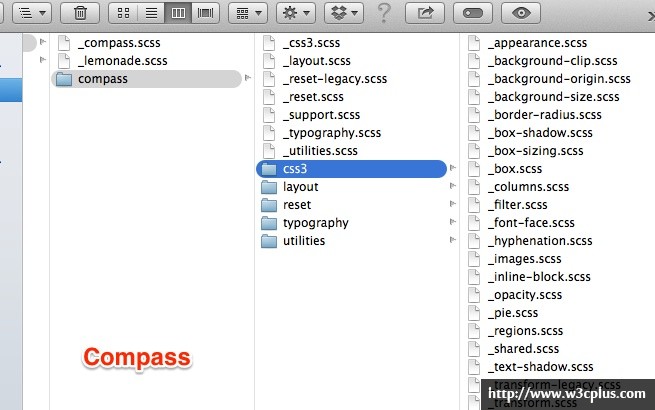This screenshot has width=655, height=410.
Task: Select the _lemonade.scss file
Action: [x=122, y=61]
